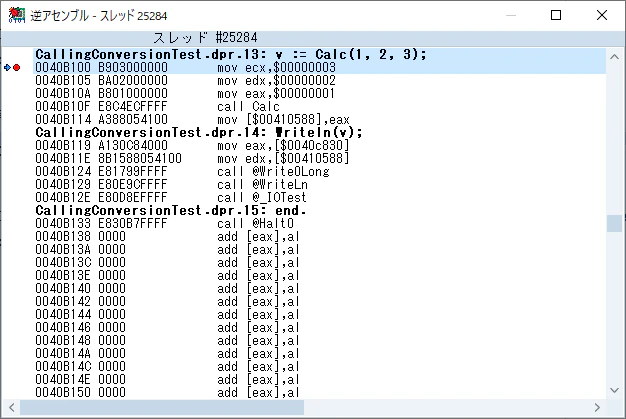The image size is (626, 419).
Task: Click address 0040B138 add instruction
Action: coord(319,236)
